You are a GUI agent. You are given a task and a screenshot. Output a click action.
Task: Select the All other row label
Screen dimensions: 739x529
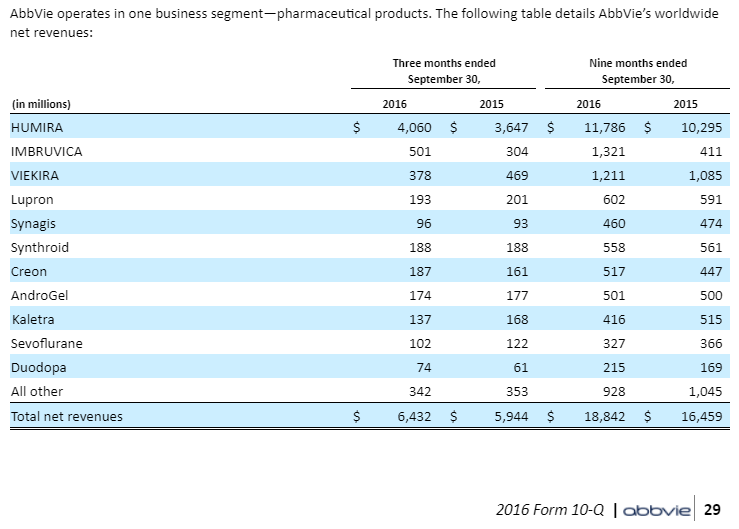pos(37,391)
